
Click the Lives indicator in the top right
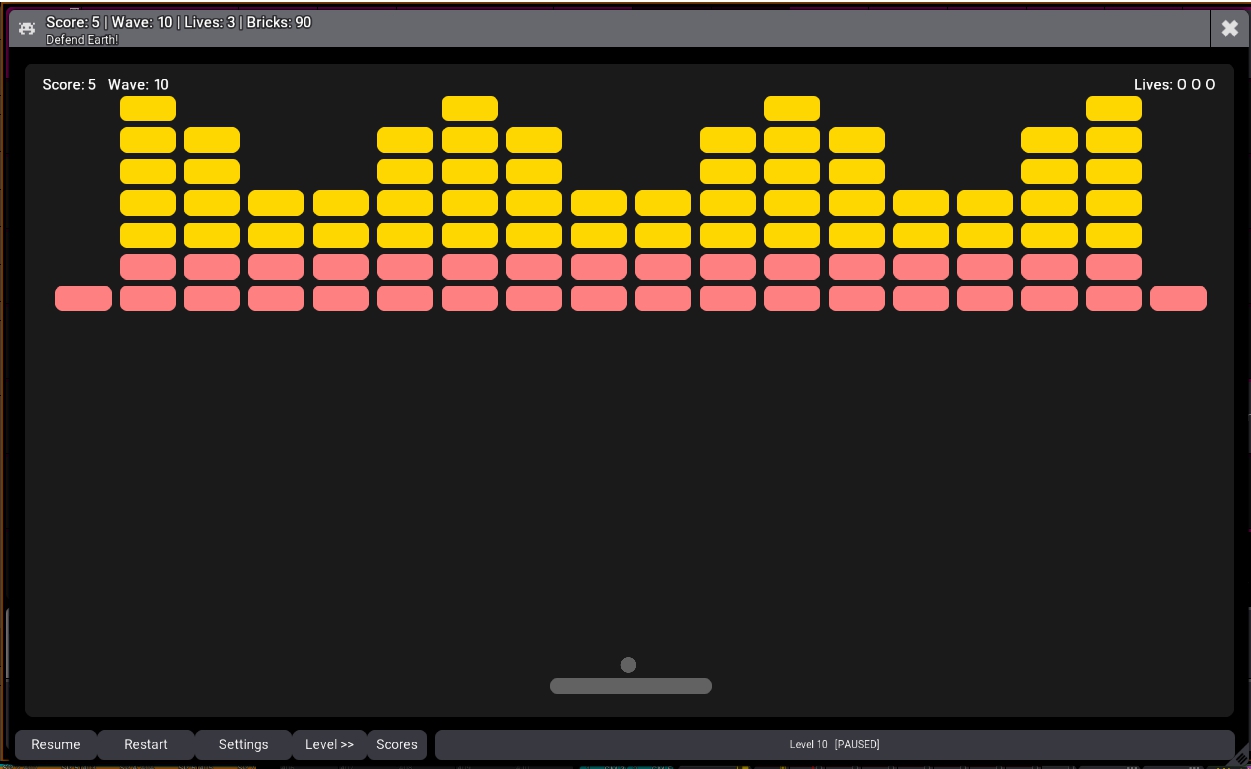[x=1174, y=85]
